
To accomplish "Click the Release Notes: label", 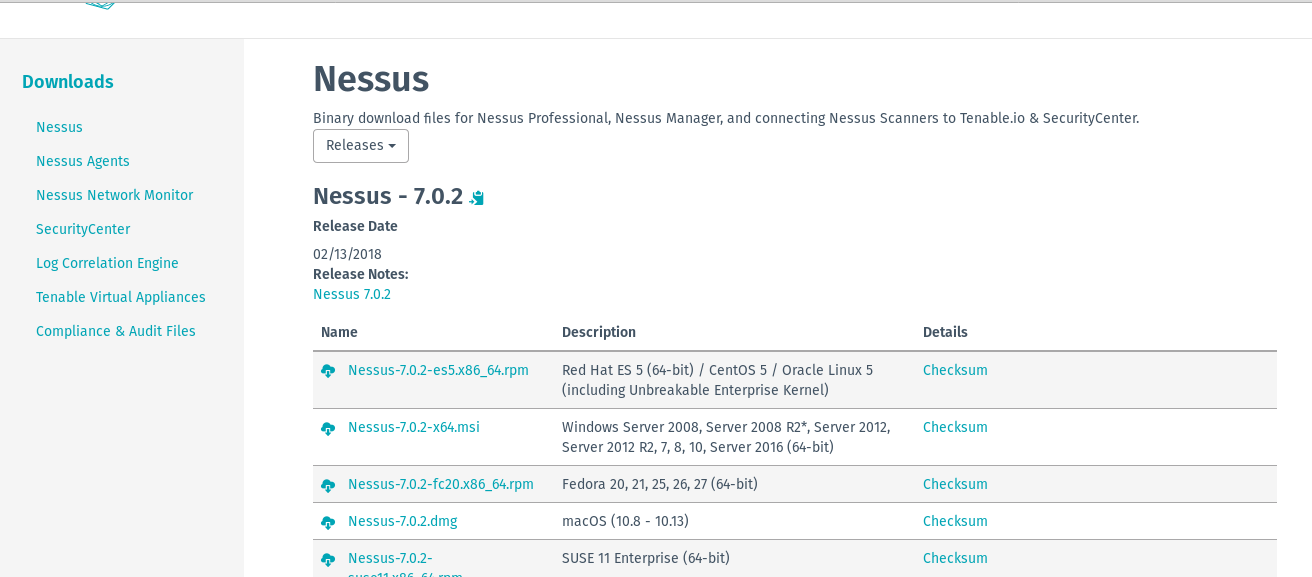I will [x=361, y=274].
